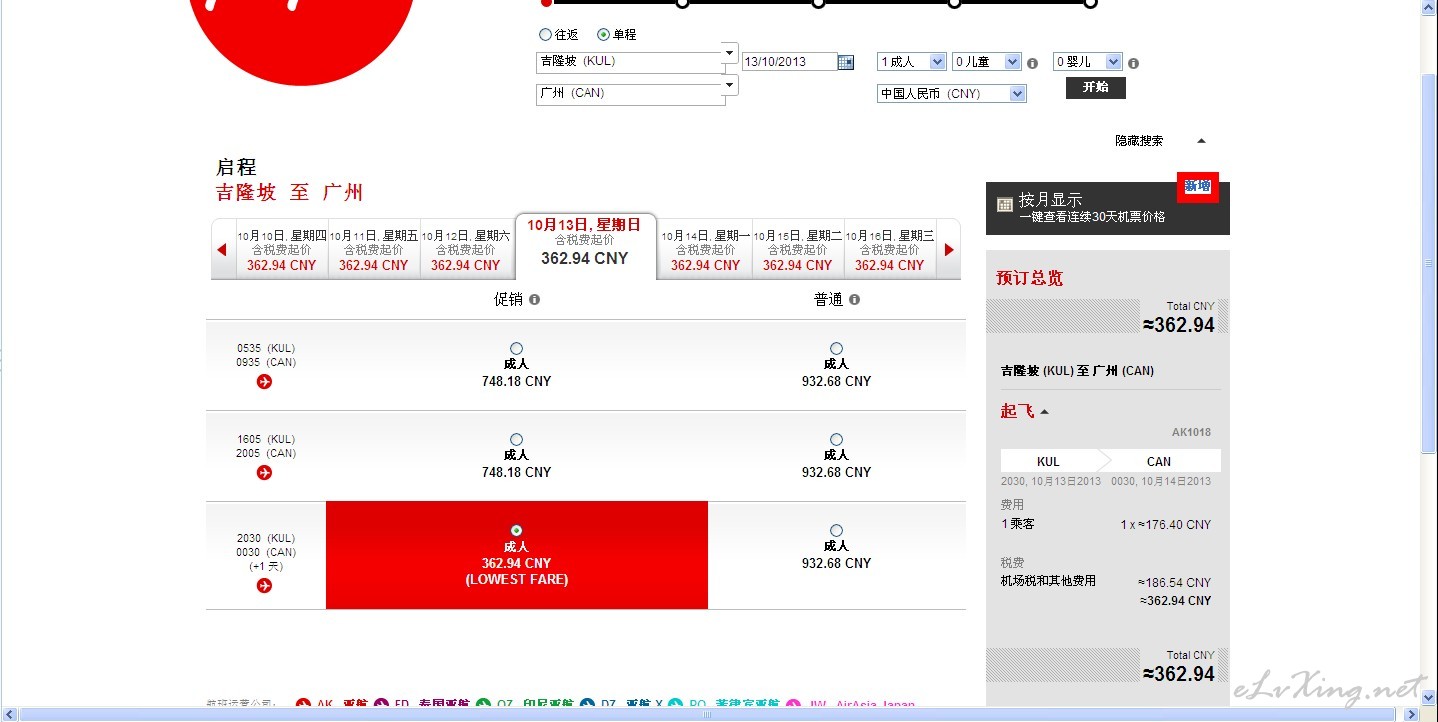Open the 中国人民币 currency dropdown
1438x722 pixels.
(951, 94)
